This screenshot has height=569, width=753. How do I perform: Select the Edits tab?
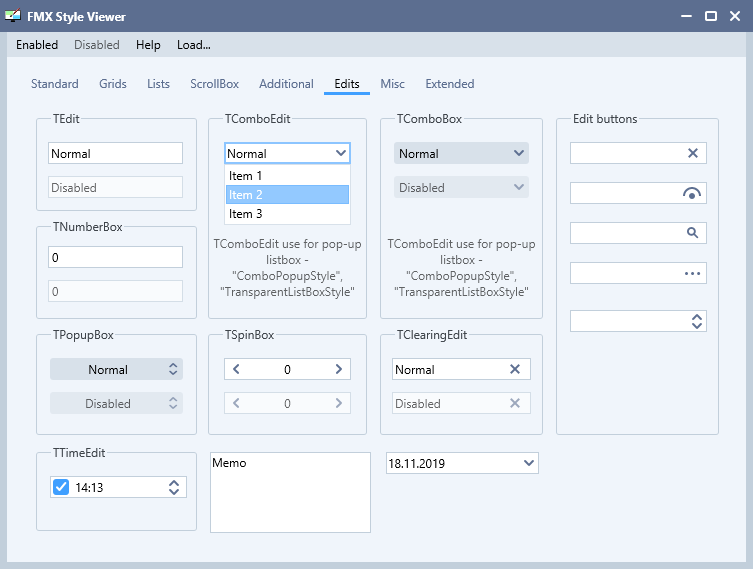[x=347, y=84]
